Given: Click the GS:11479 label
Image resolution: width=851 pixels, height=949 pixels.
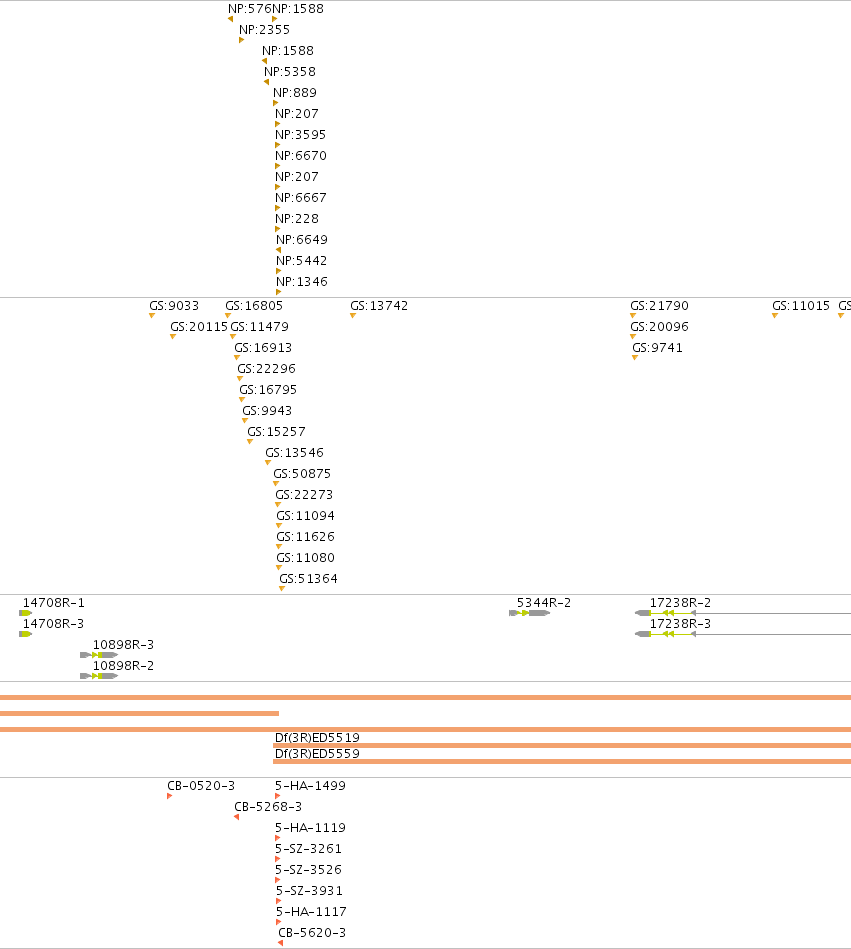Looking at the screenshot, I should (260, 327).
